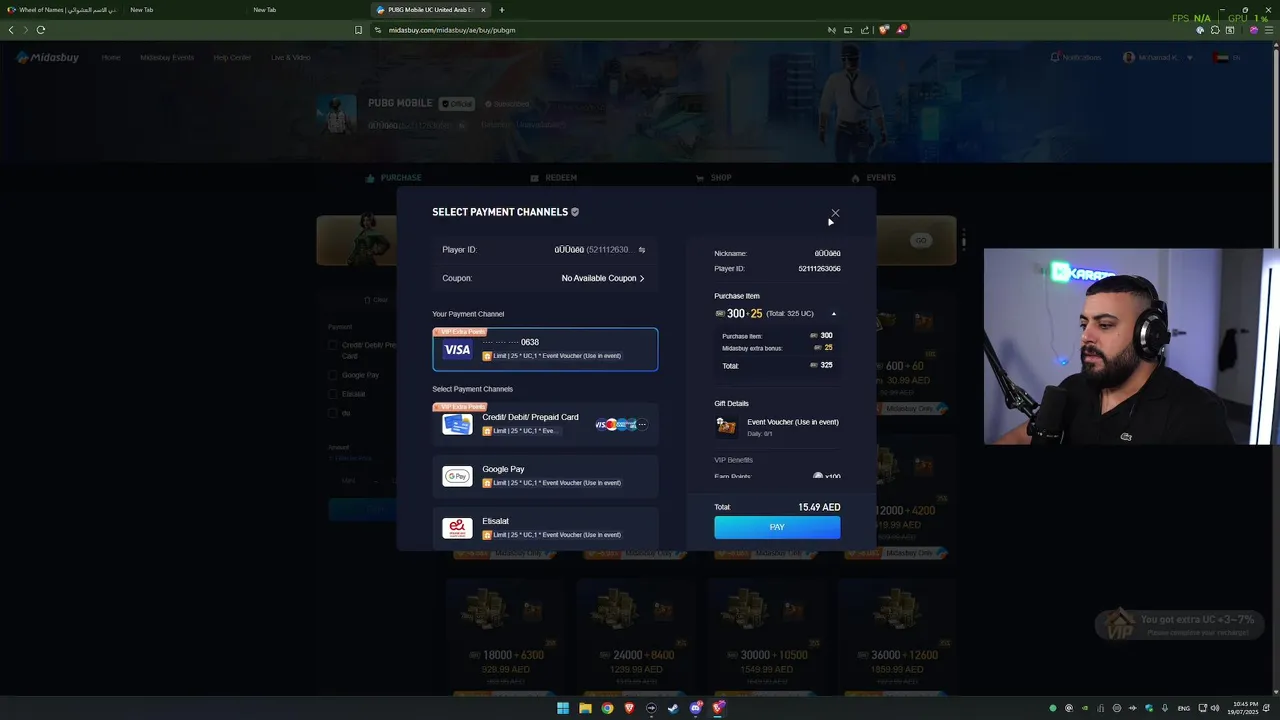The height and width of the screenshot is (720, 1280).
Task: Open Midasbuy Home nav link
Action: coord(111,58)
